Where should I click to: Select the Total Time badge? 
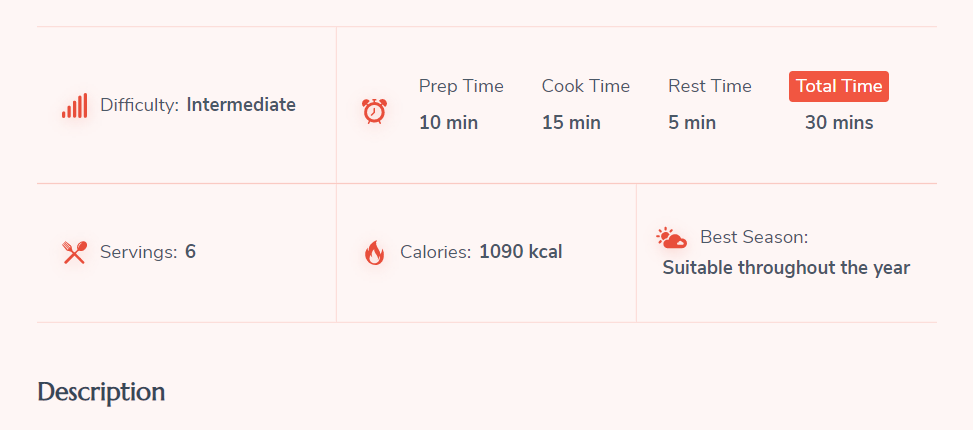click(839, 86)
